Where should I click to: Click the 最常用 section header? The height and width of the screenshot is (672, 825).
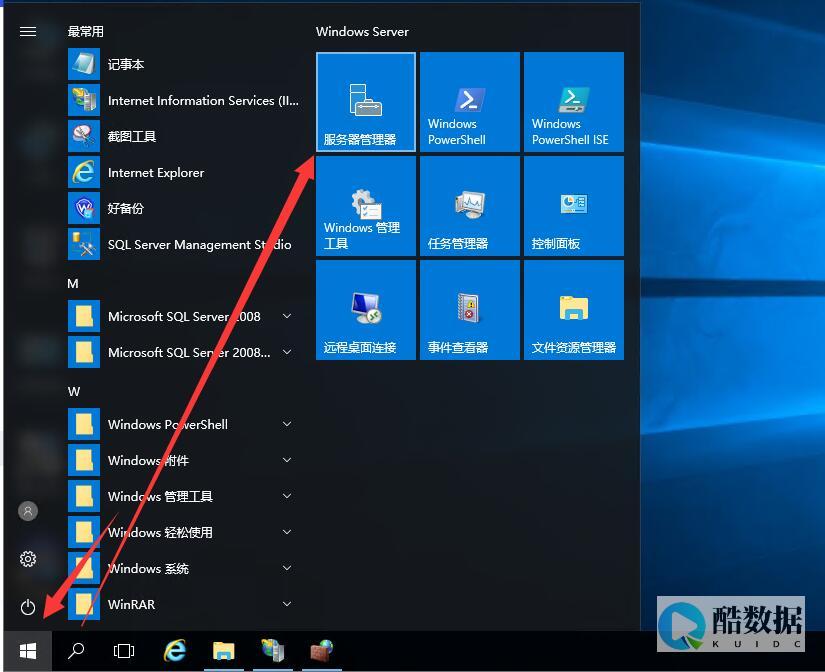(x=85, y=32)
